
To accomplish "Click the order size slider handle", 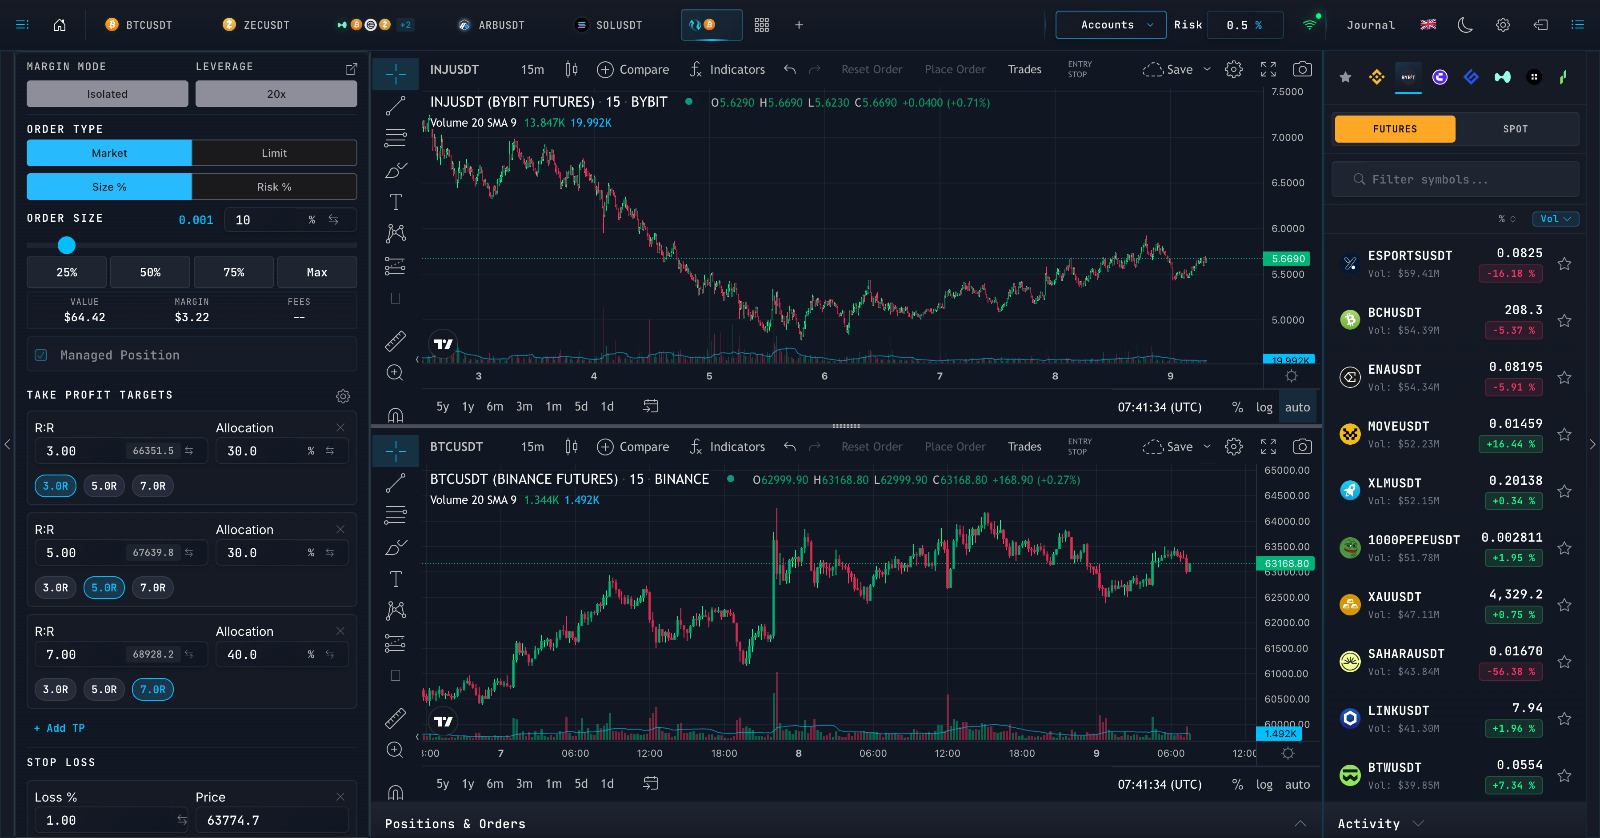I will pyautogui.click(x=67, y=245).
